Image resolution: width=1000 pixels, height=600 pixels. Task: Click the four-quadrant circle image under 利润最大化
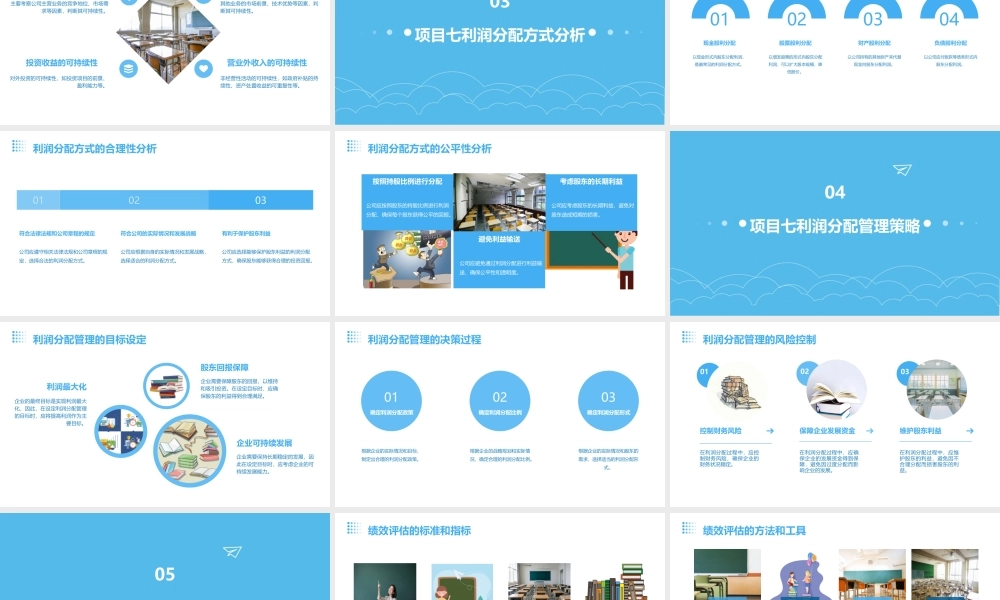click(x=121, y=431)
